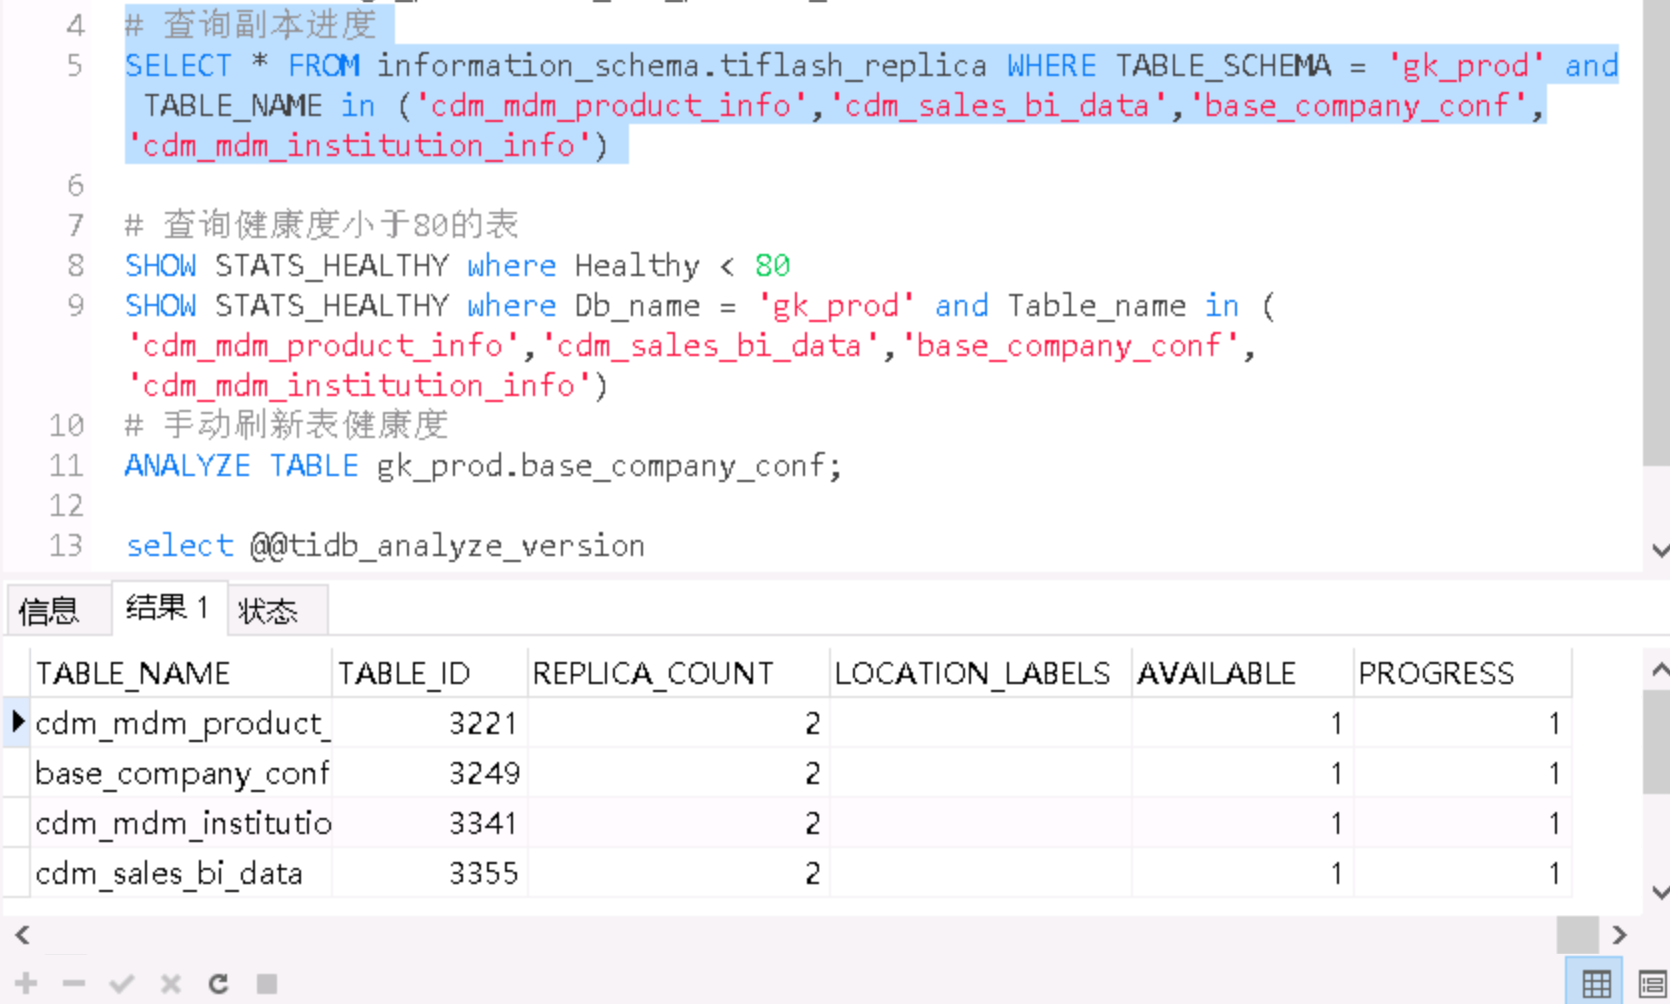Open the 状态 tab

(x=268, y=610)
